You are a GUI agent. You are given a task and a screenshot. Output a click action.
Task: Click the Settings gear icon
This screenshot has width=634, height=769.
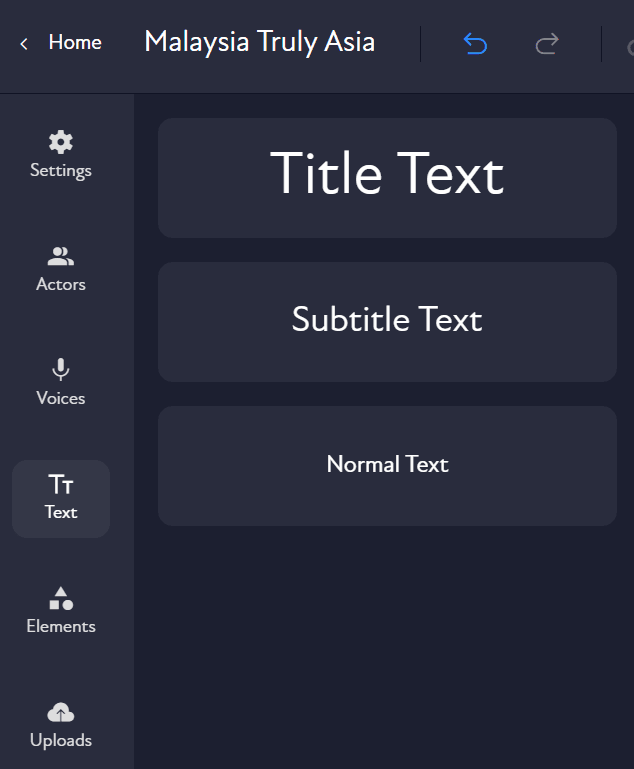[x=61, y=142]
